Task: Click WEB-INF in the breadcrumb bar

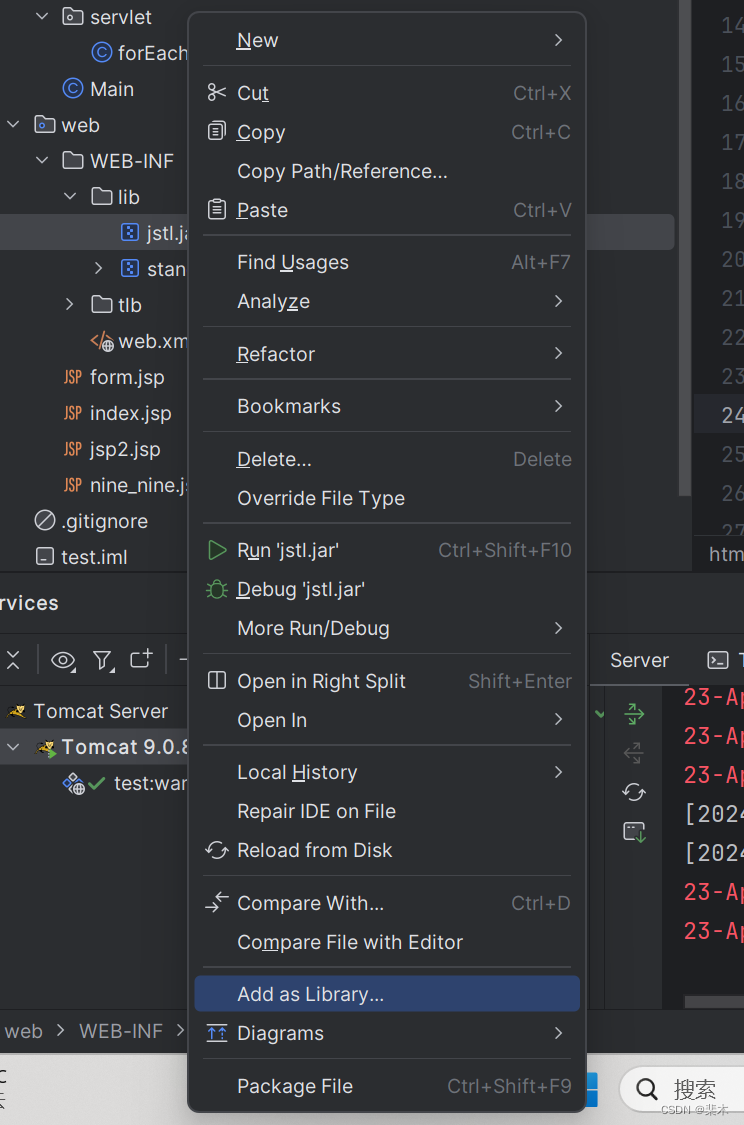Action: 121,1031
